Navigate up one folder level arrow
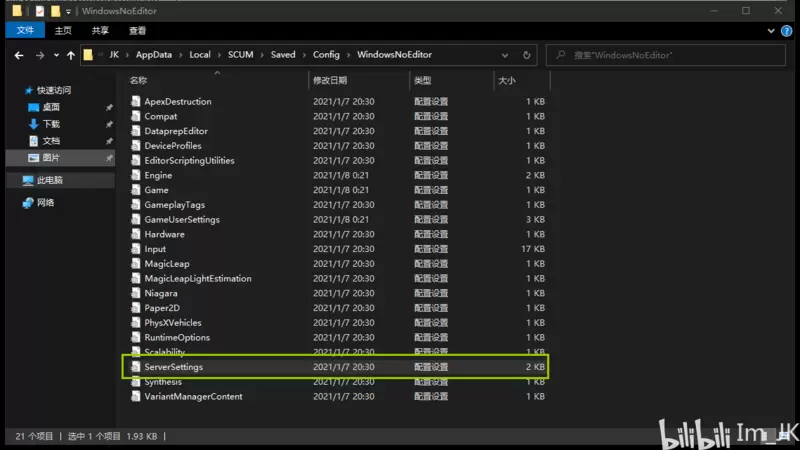The width and height of the screenshot is (800, 450). coord(70,55)
